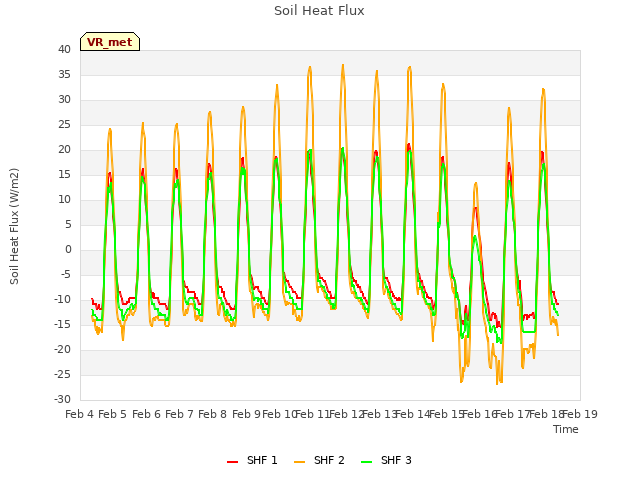Click the -25 y-axis tick value
This screenshot has height=480, width=640.
[62, 375]
